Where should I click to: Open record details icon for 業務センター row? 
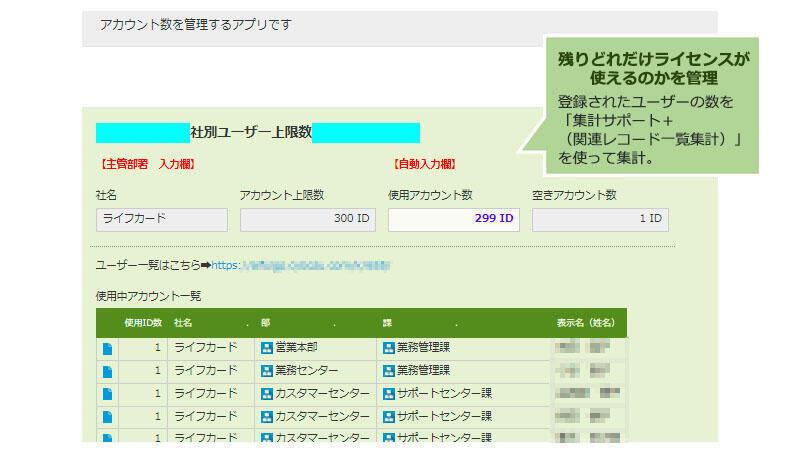107,371
